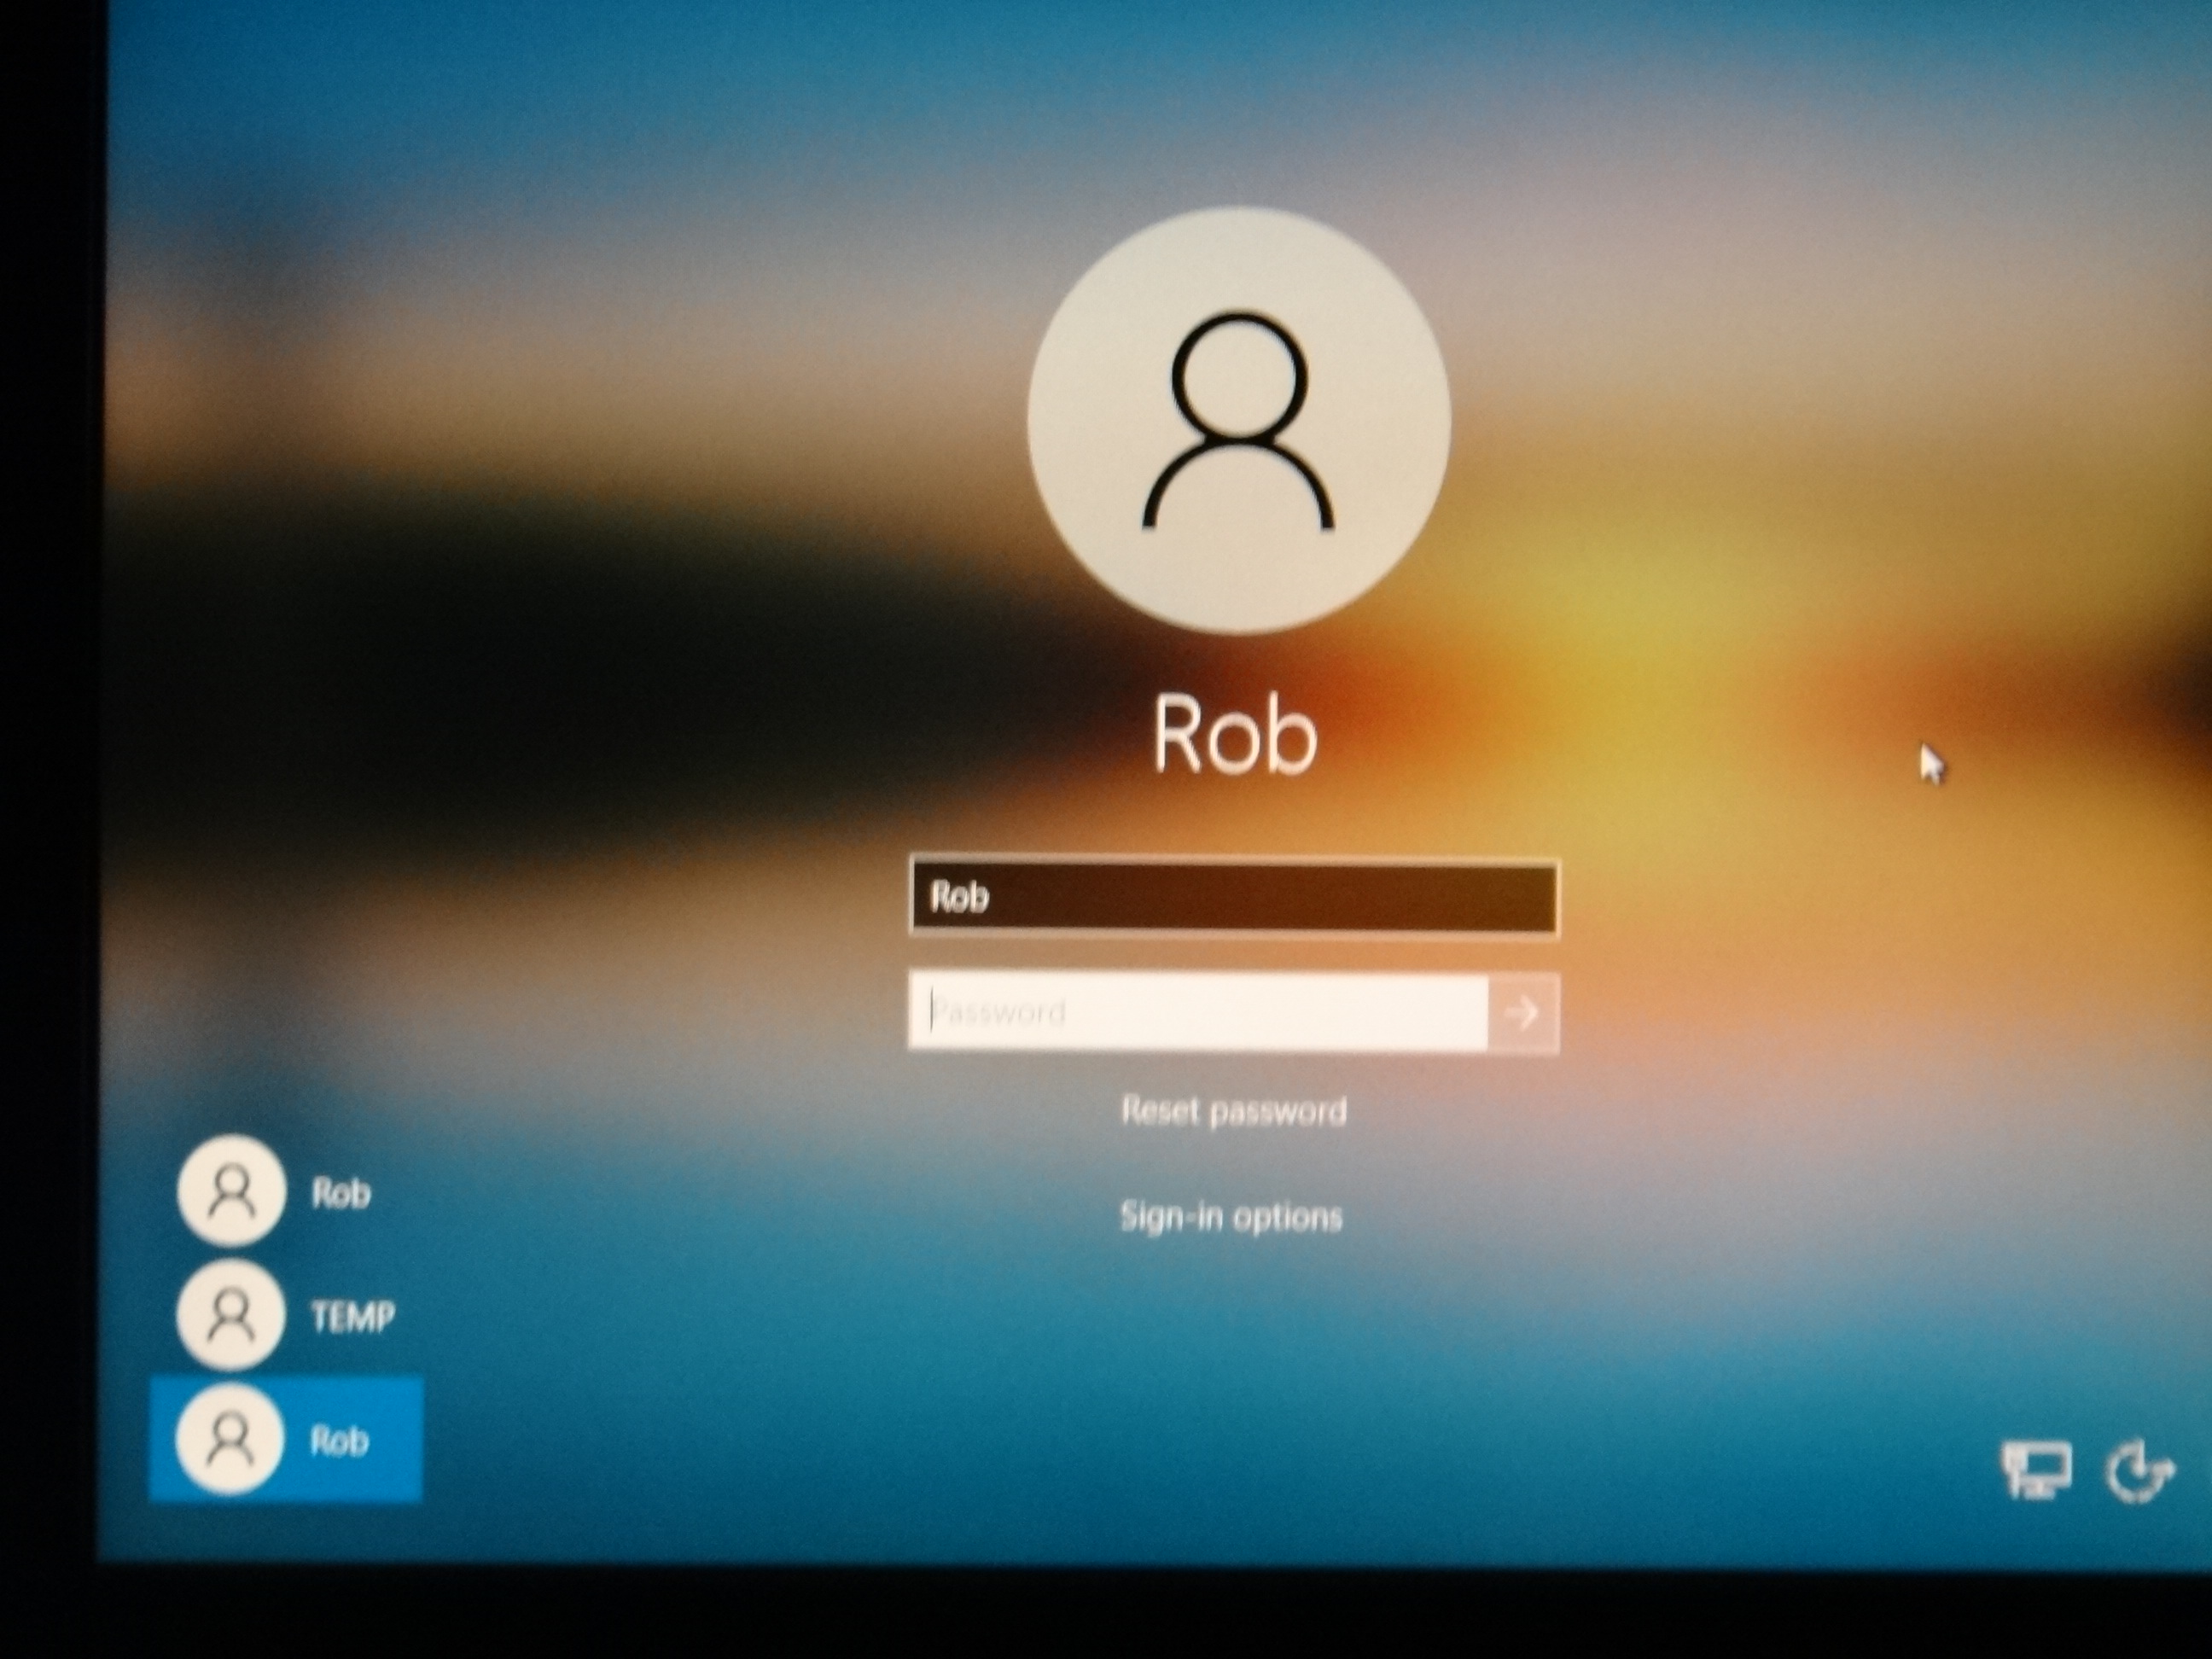Screen dimensions: 2212x1659
Task: Click the password submit arrow button
Action: click(x=1523, y=1012)
